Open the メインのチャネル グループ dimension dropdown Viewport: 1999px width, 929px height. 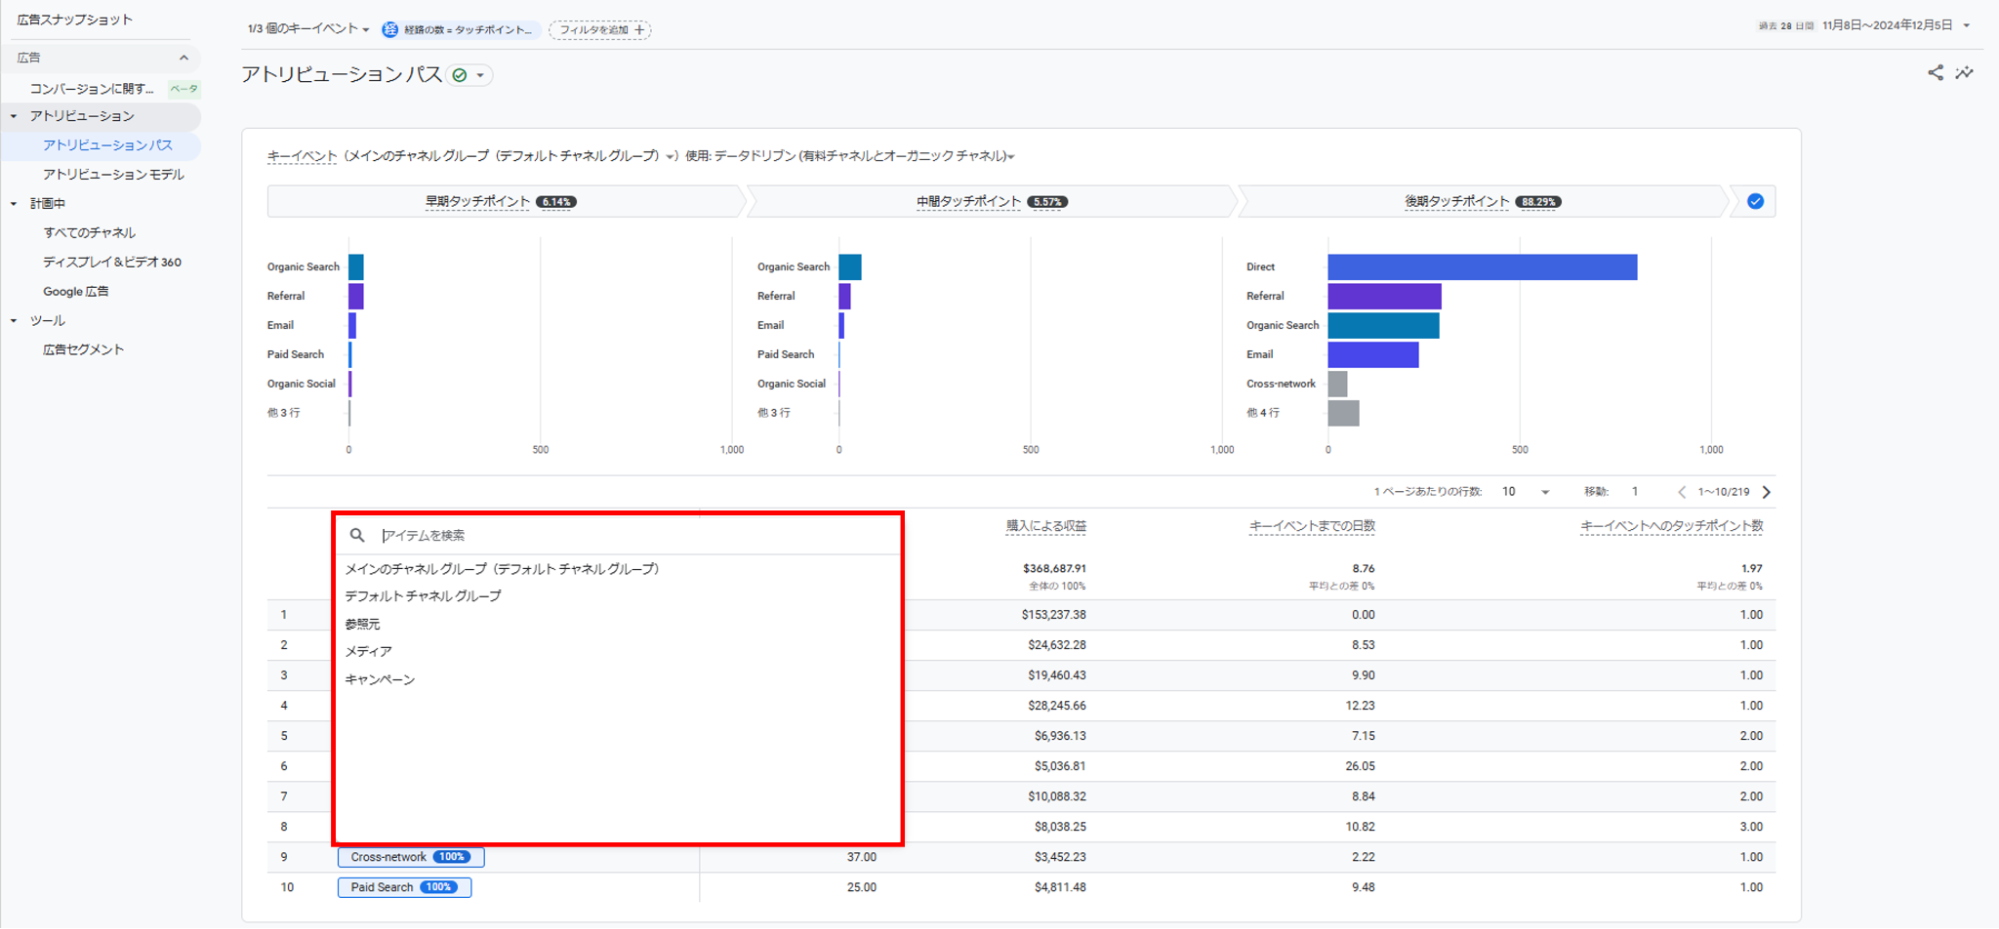coord(509,156)
